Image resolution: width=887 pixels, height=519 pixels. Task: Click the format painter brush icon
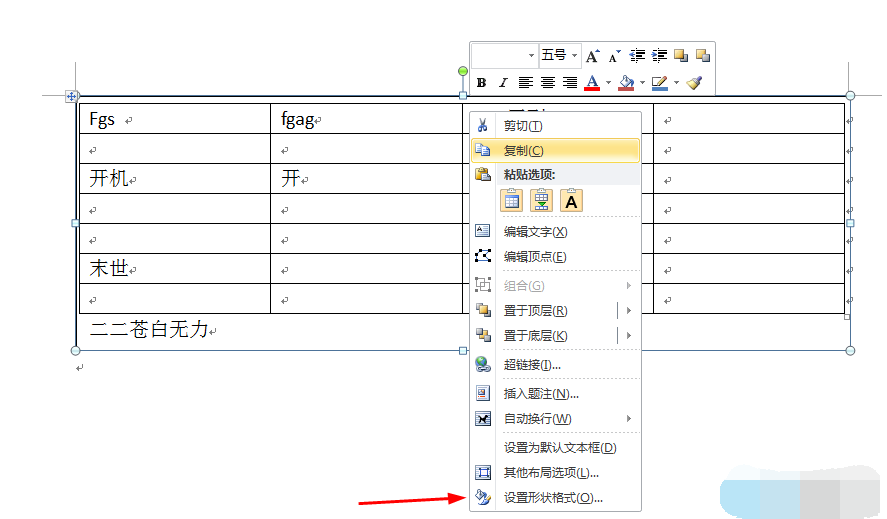click(x=696, y=83)
